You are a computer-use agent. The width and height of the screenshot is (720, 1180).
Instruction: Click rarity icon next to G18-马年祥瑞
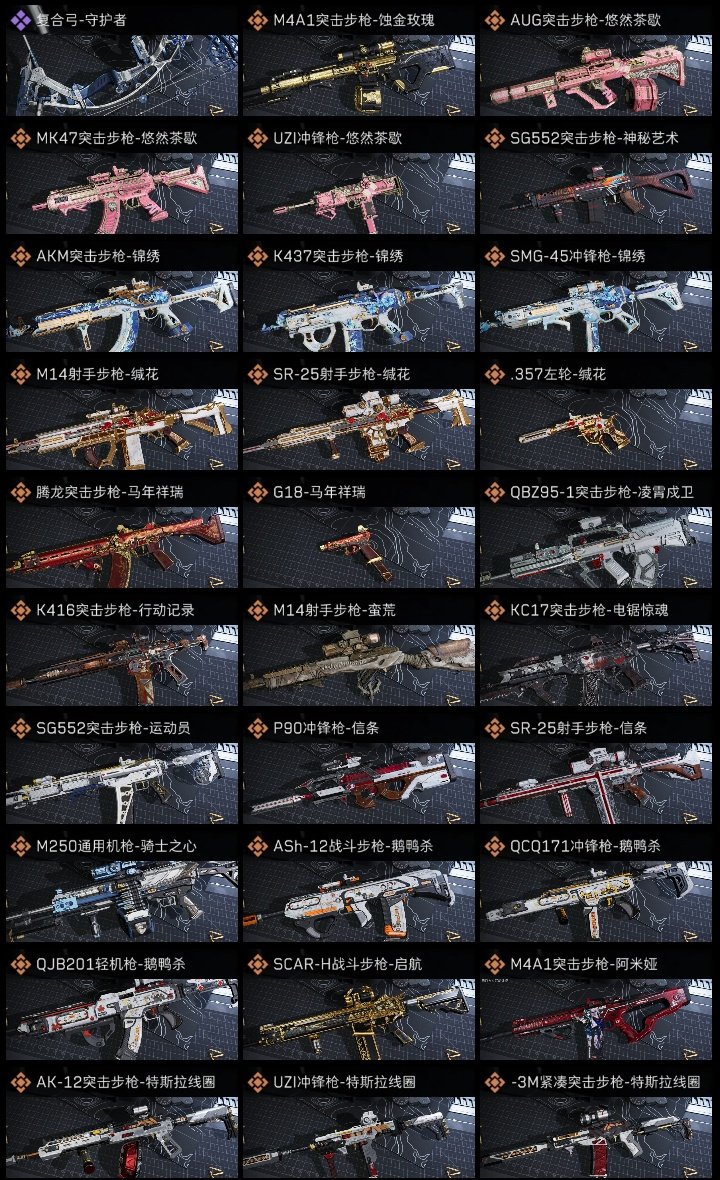coord(257,492)
